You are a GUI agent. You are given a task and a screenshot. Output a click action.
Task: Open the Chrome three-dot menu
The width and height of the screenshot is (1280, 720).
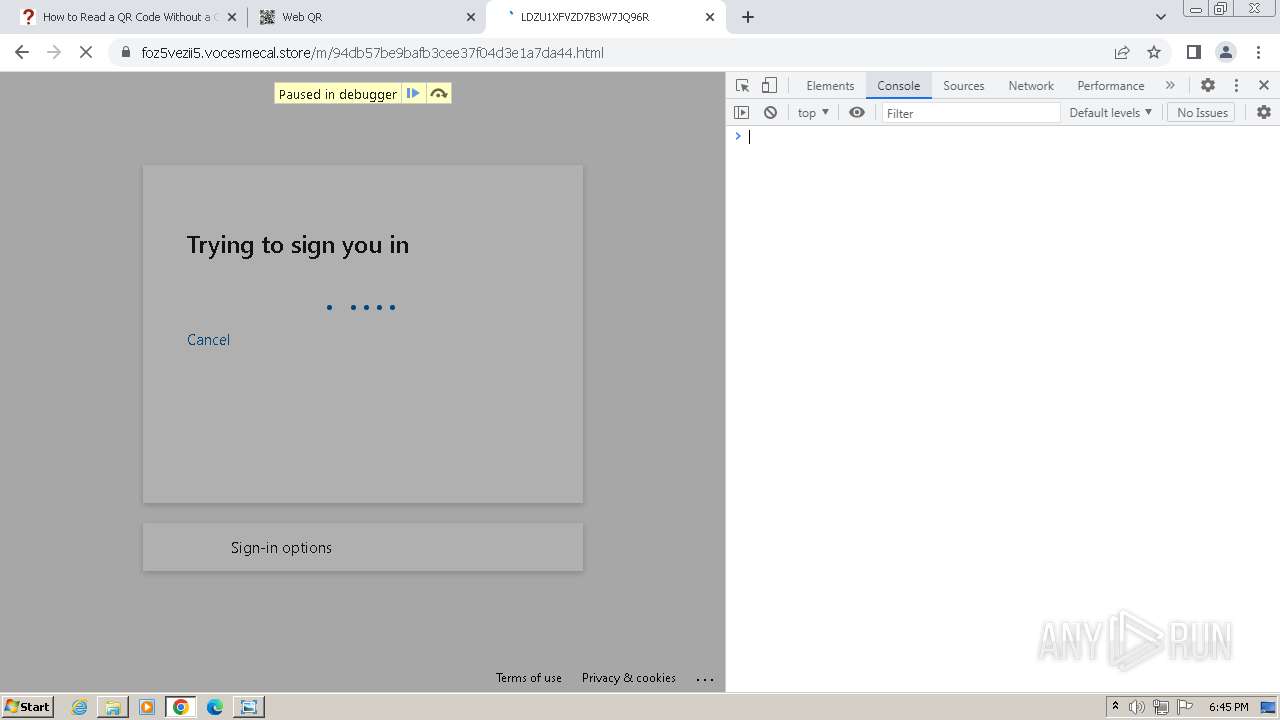click(1258, 52)
